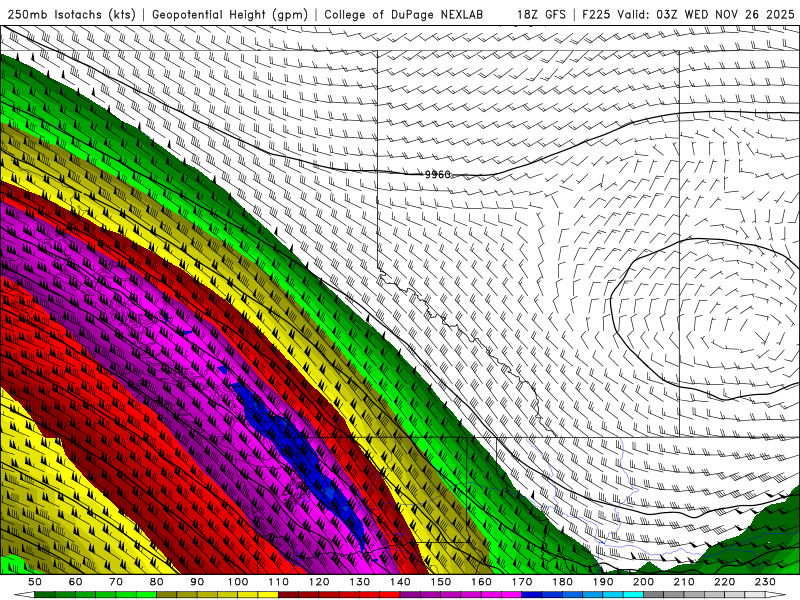Click the 140 label on the color scale
This screenshot has width=800, height=600.
(x=399, y=582)
